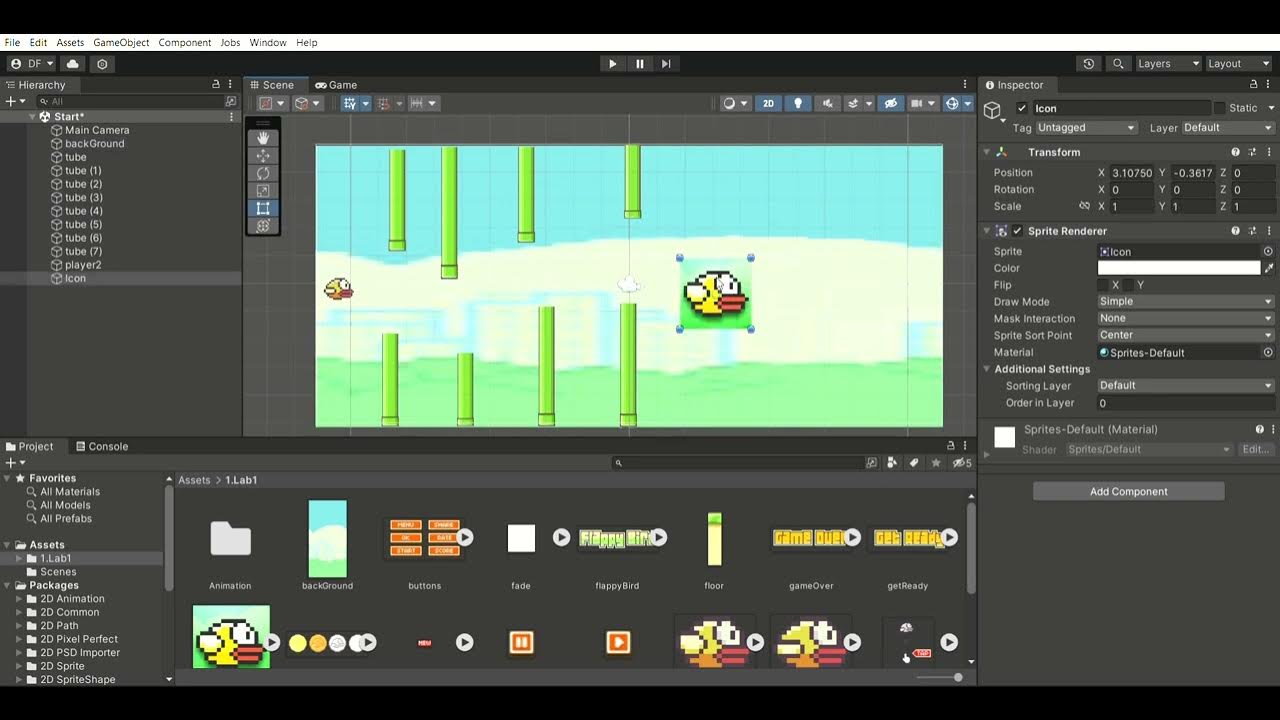The width and height of the screenshot is (1280, 720).
Task: Toggle Gizmos in Scene toolbar
Action: [x=953, y=103]
